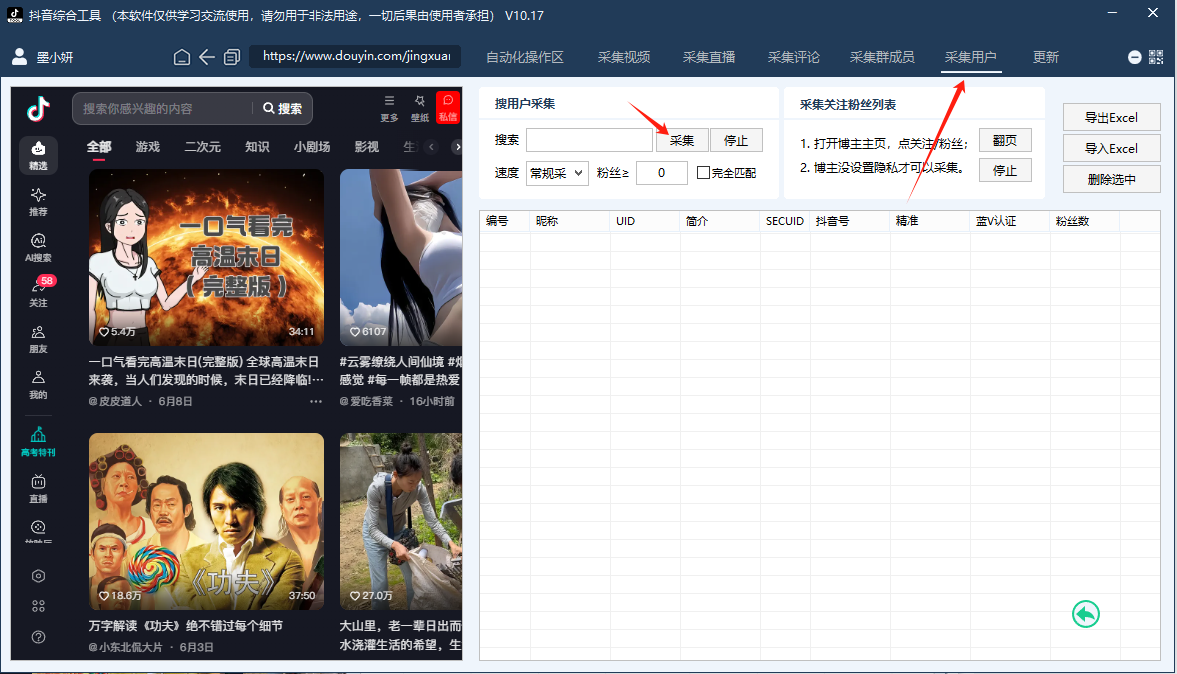Open the 壁纸 wallpaper icon
This screenshot has height=674, width=1177.
point(420,107)
